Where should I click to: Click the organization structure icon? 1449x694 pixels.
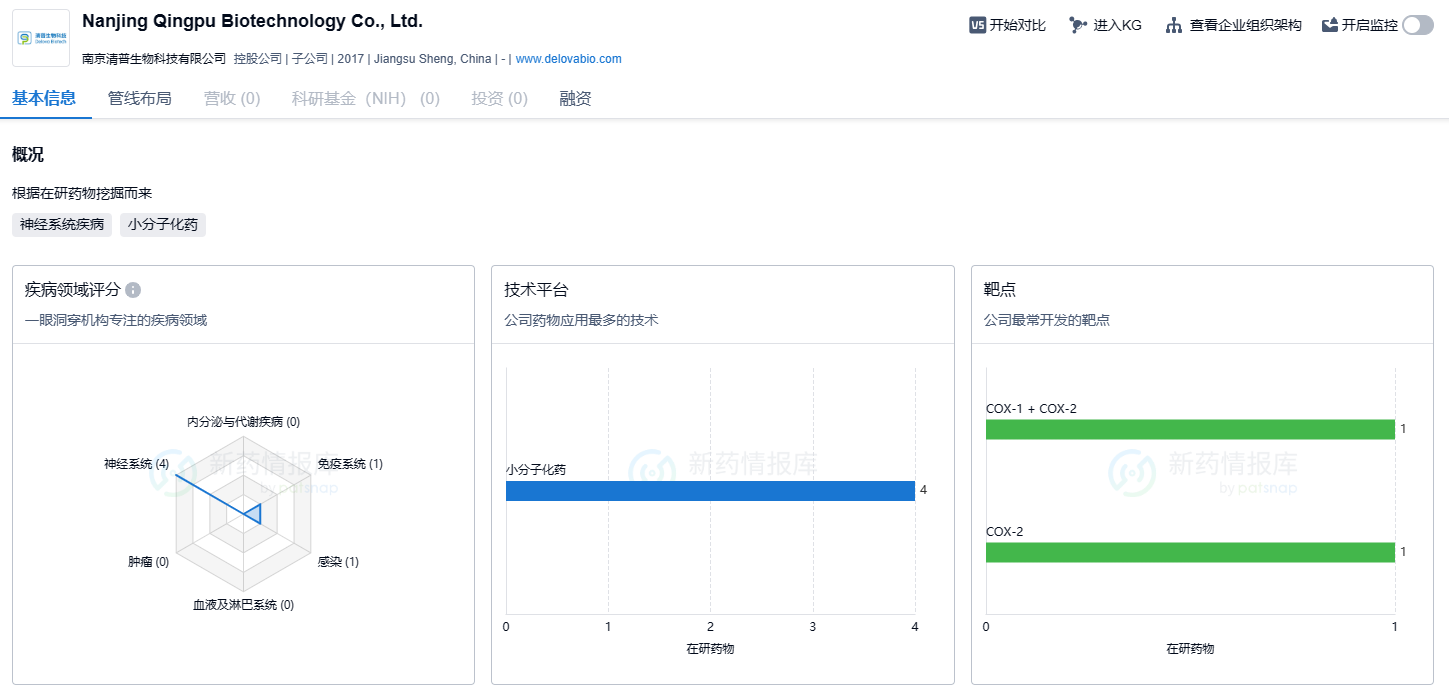click(x=1174, y=25)
